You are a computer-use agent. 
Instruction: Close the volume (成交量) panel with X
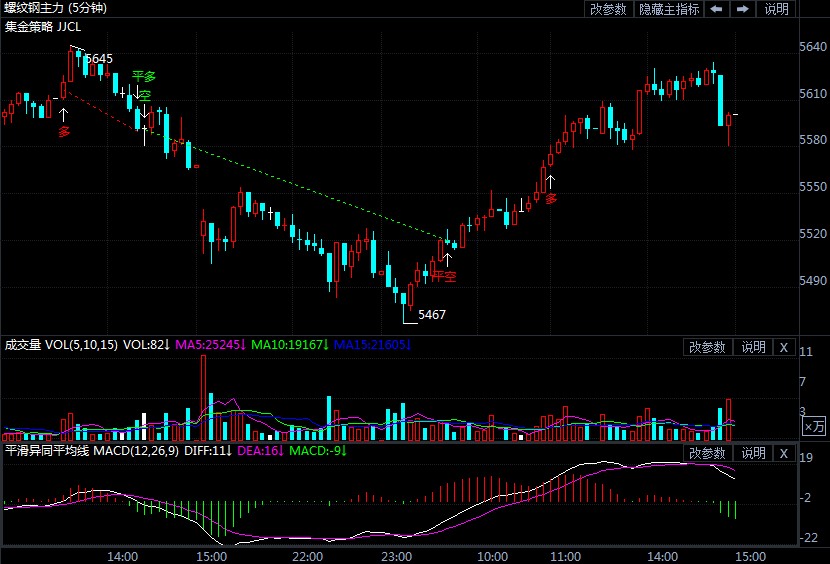(x=783, y=347)
